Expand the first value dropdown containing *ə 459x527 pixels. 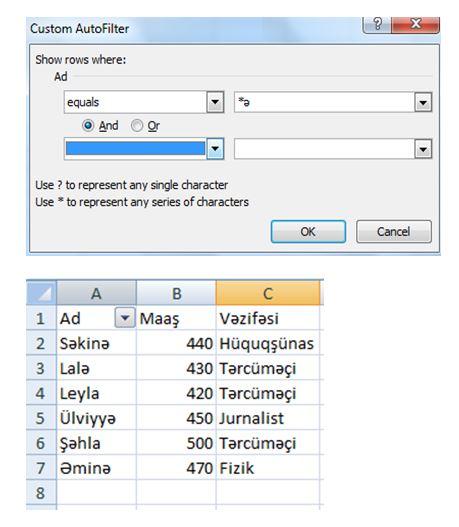[423, 102]
